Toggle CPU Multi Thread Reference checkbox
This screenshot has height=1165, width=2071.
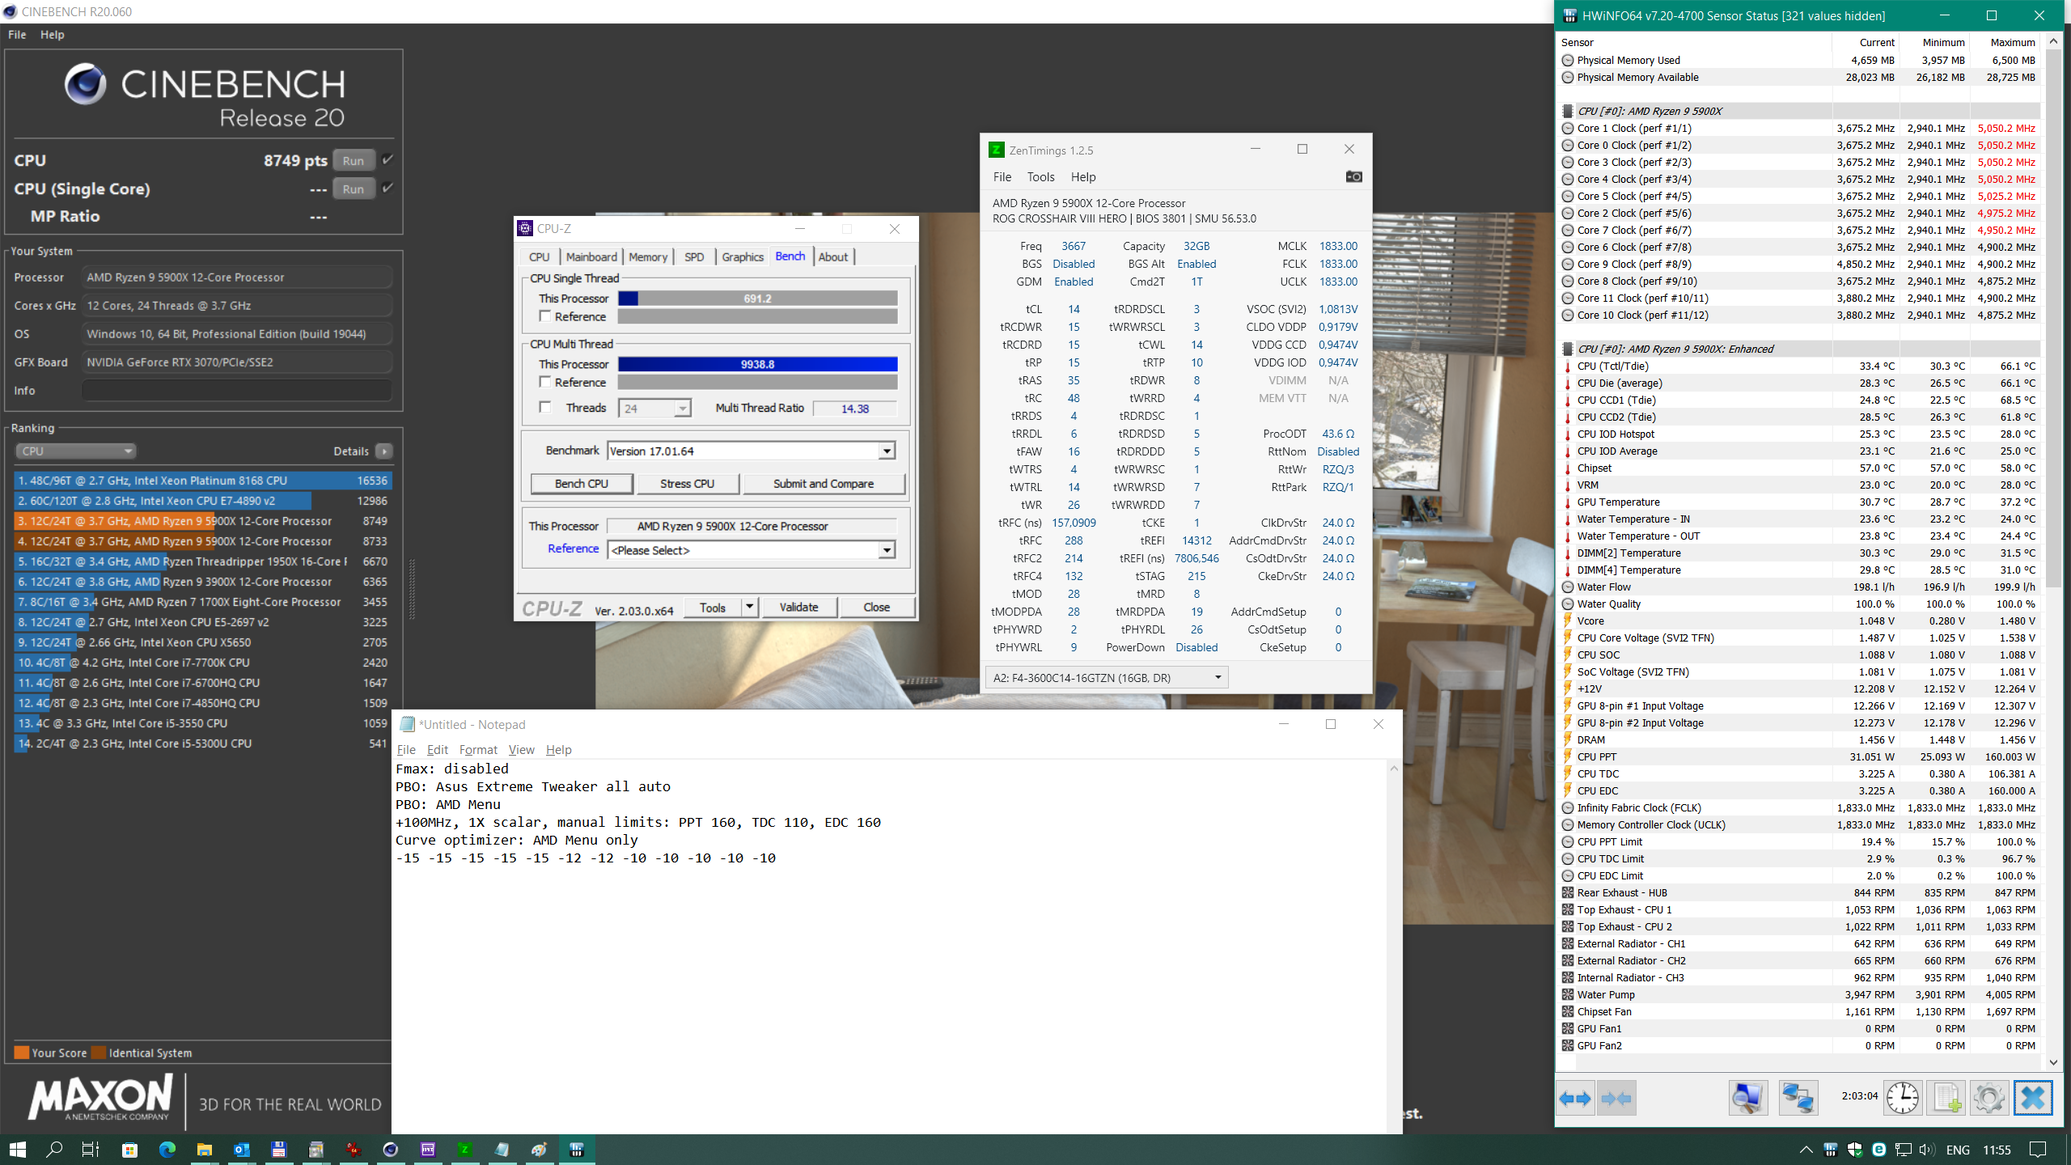[545, 382]
